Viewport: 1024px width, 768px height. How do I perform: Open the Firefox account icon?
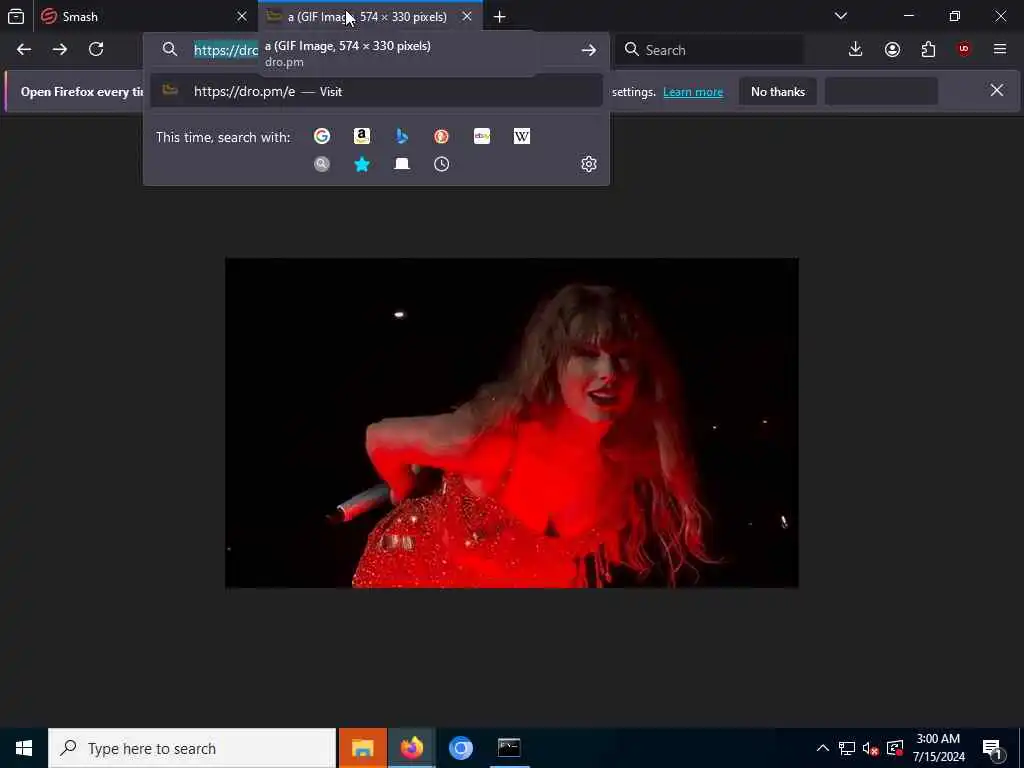pos(892,50)
